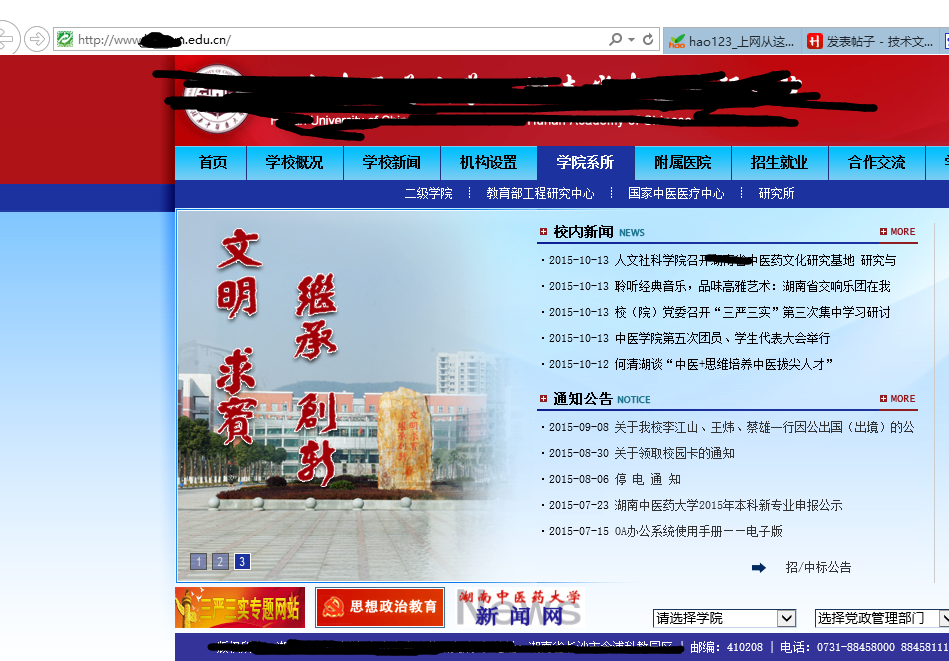The width and height of the screenshot is (949, 661).
Task: Click the search magnifier icon in address bar
Action: 616,39
